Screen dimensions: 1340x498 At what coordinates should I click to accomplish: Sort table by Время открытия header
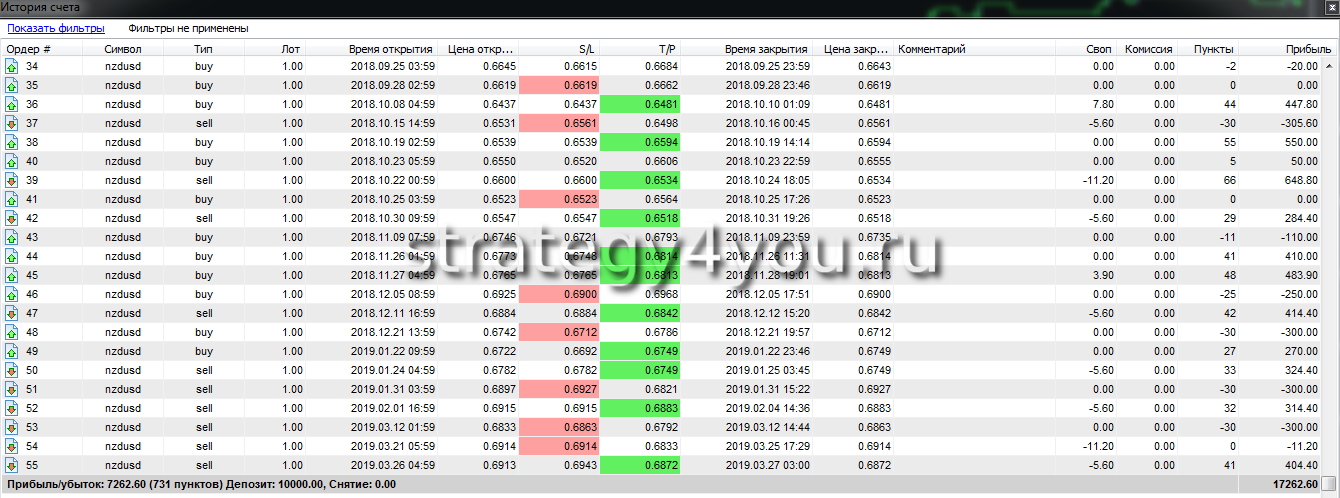tap(390, 48)
